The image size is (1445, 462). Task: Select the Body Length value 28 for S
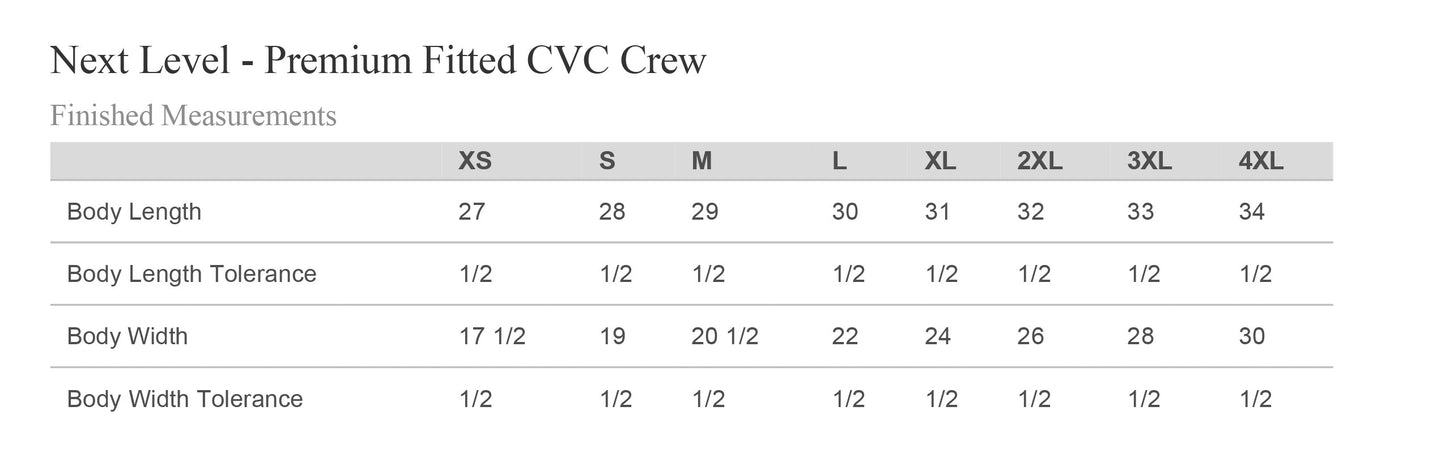612,212
